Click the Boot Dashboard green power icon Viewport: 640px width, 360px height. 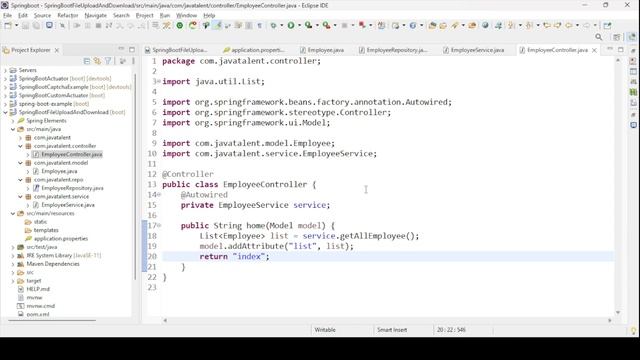180,25
